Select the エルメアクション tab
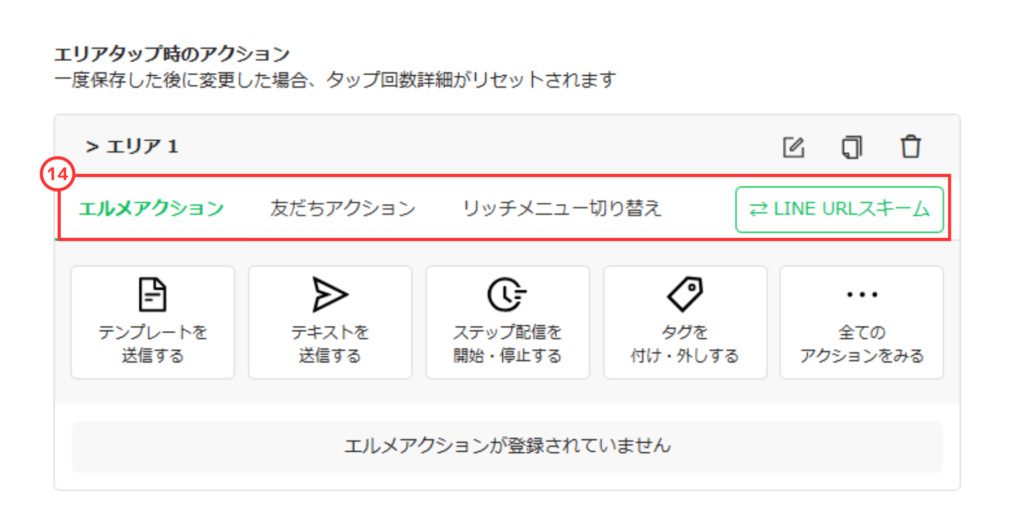 click(151, 209)
